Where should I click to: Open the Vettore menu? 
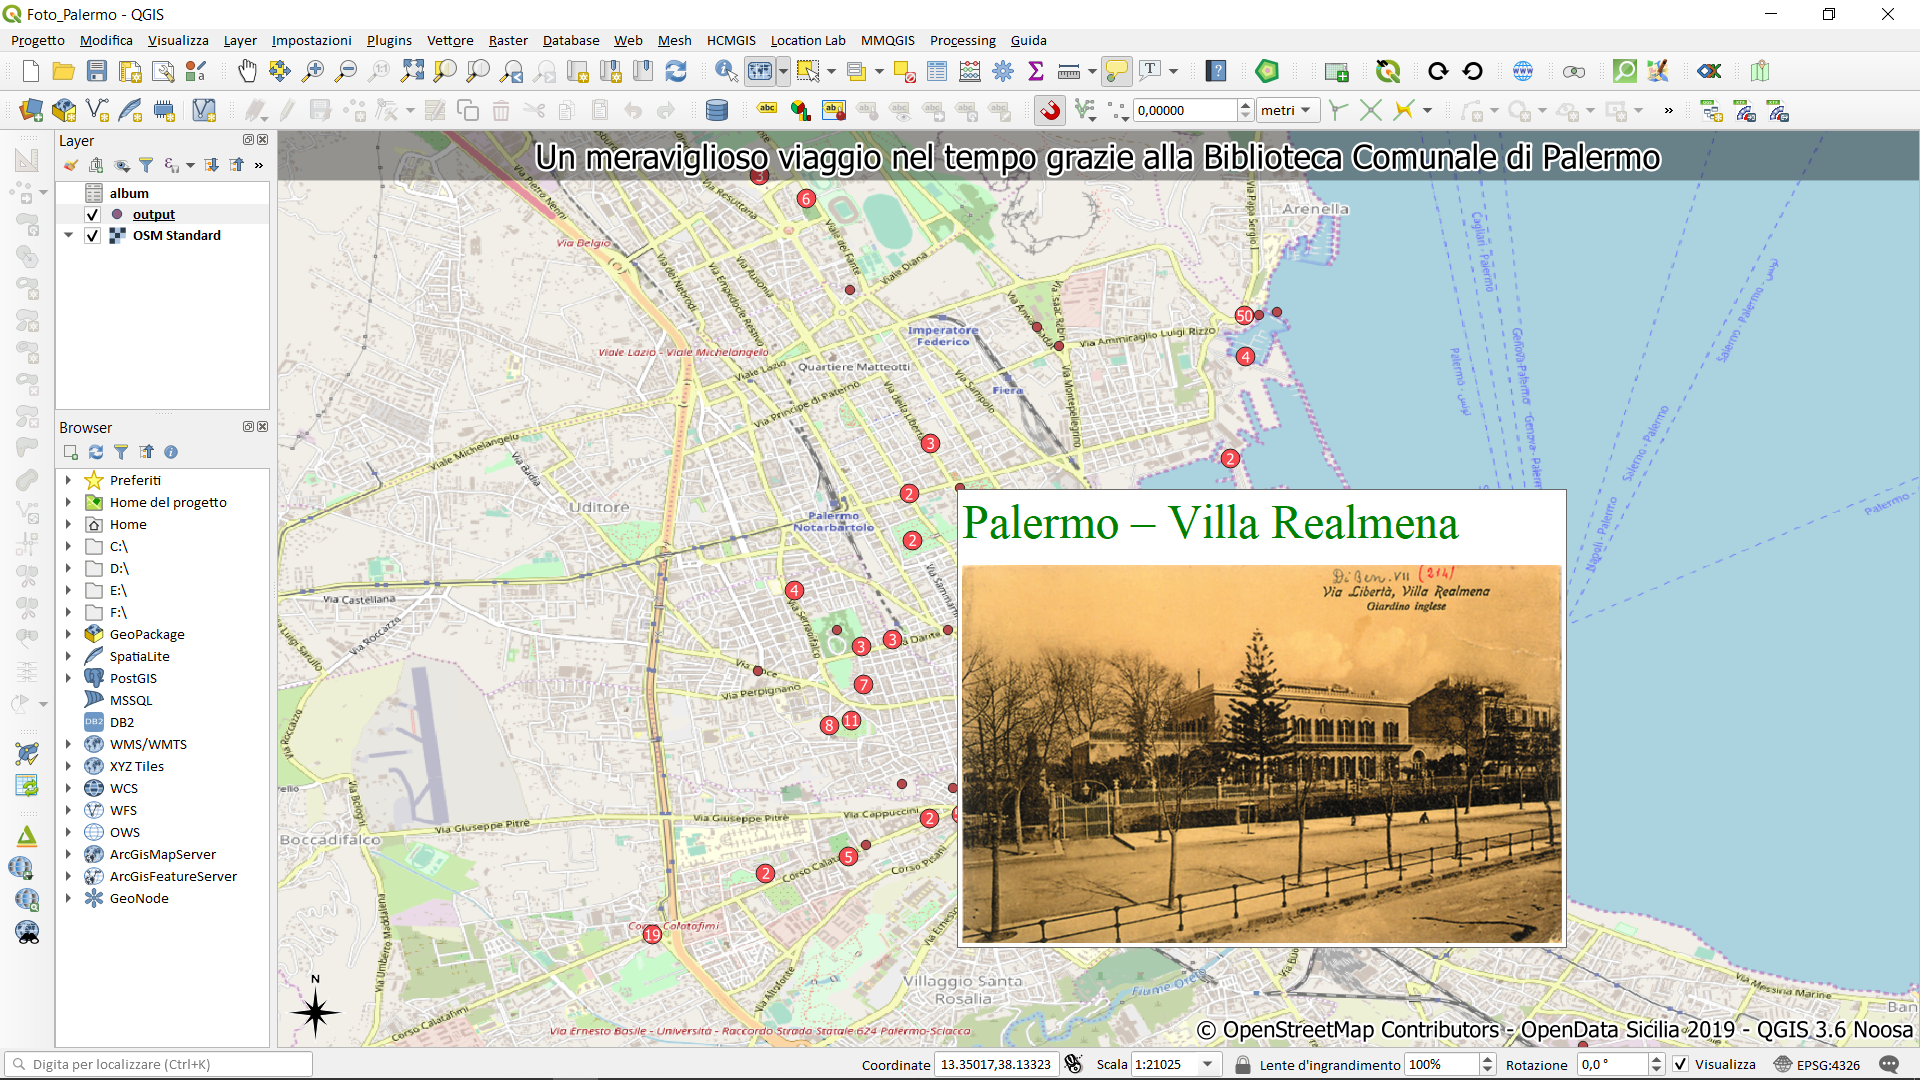point(450,40)
